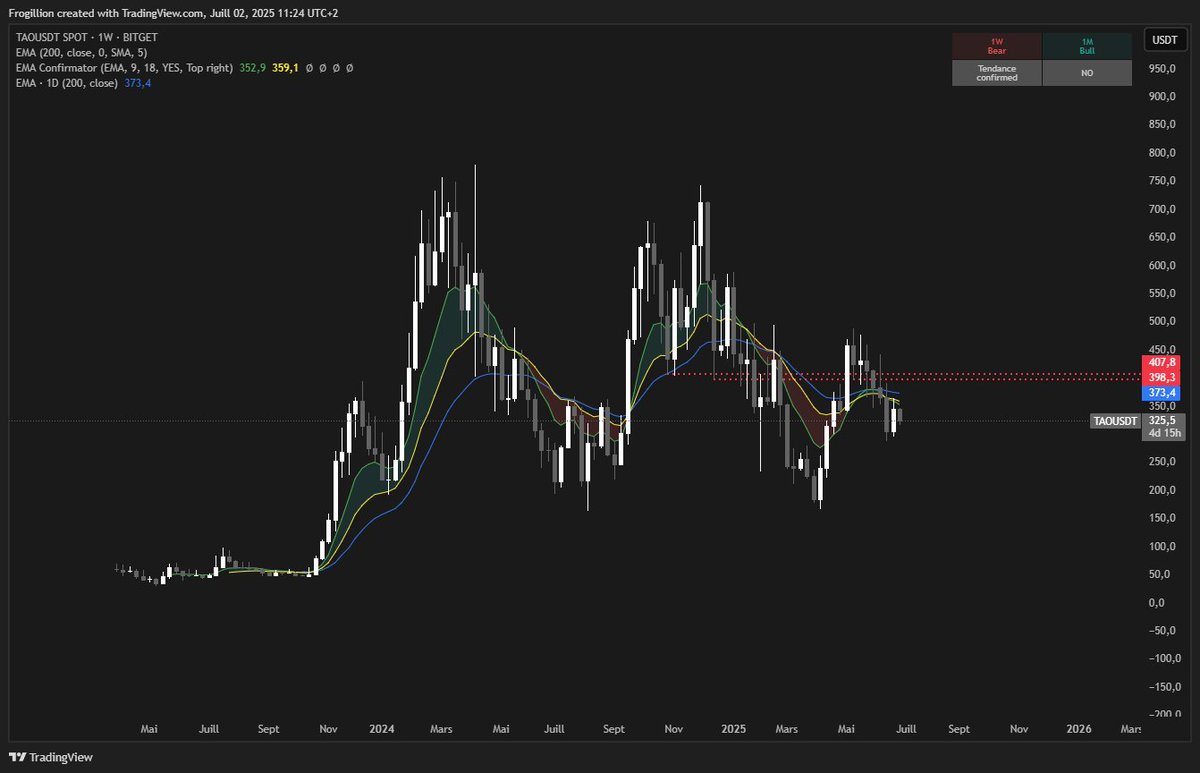Click the TAOUSDT tag beside the price axis
1200x773 pixels.
point(1115,421)
